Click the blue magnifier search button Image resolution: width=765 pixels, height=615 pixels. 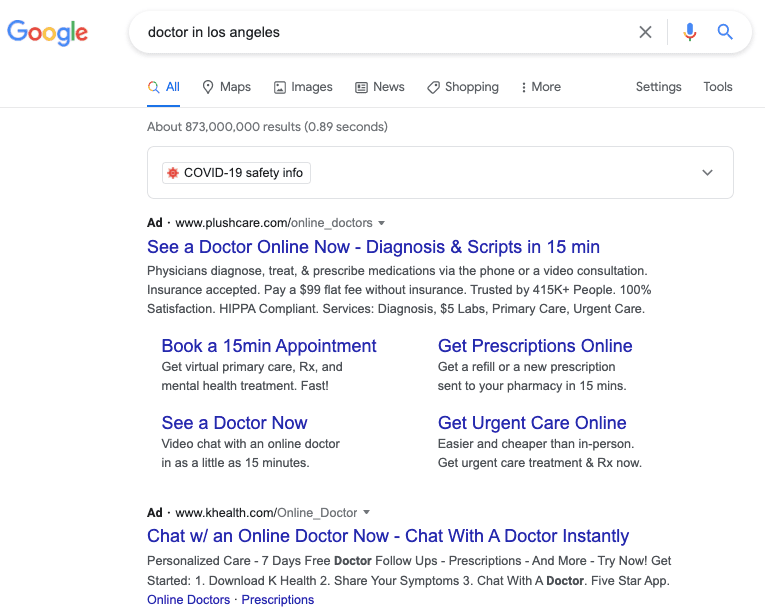726,32
